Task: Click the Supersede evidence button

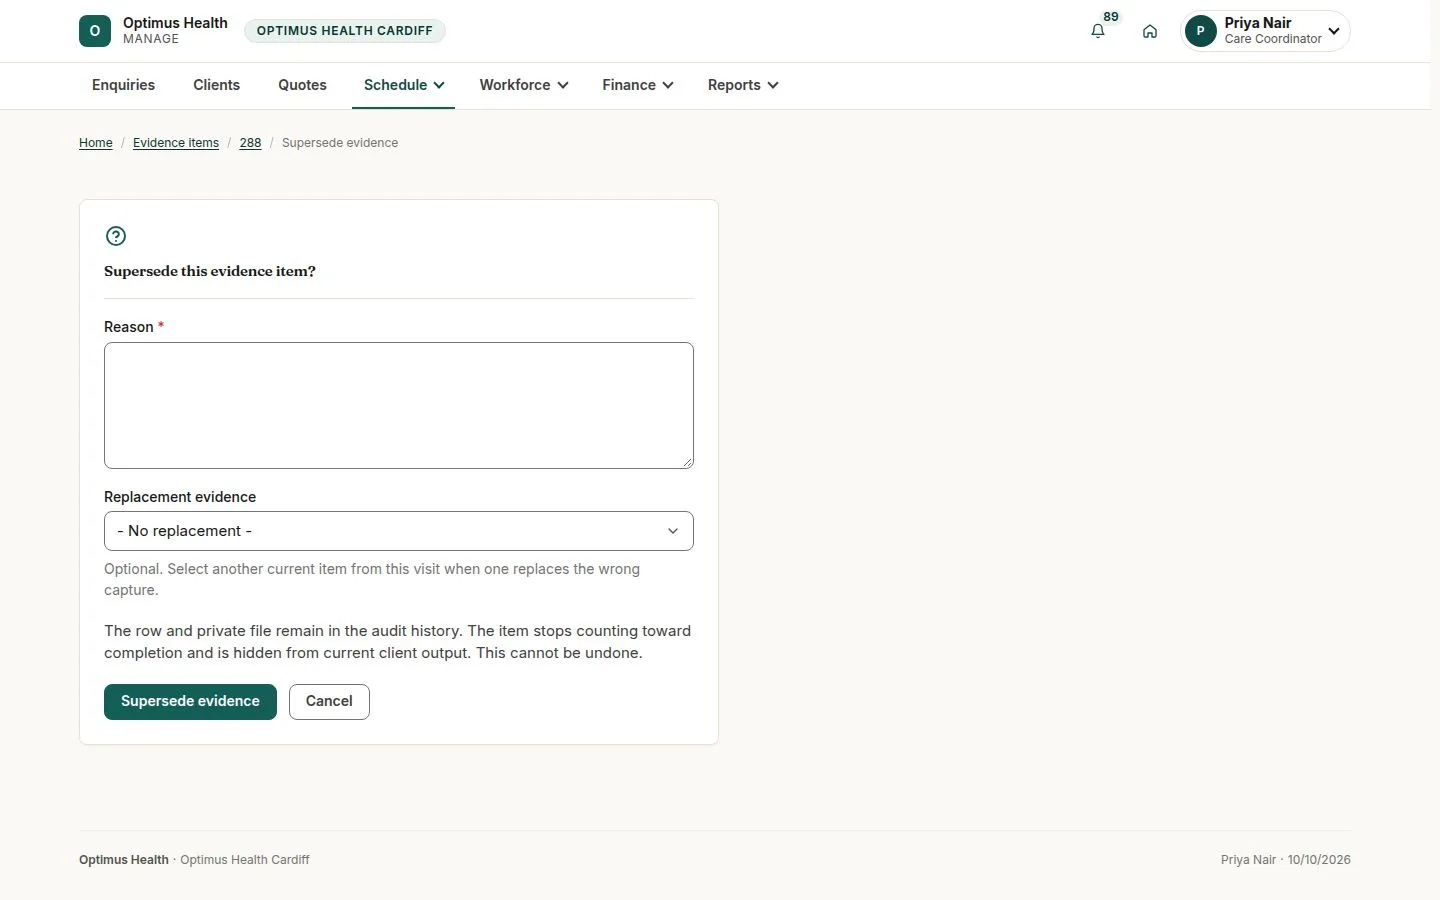Action: [x=190, y=702]
